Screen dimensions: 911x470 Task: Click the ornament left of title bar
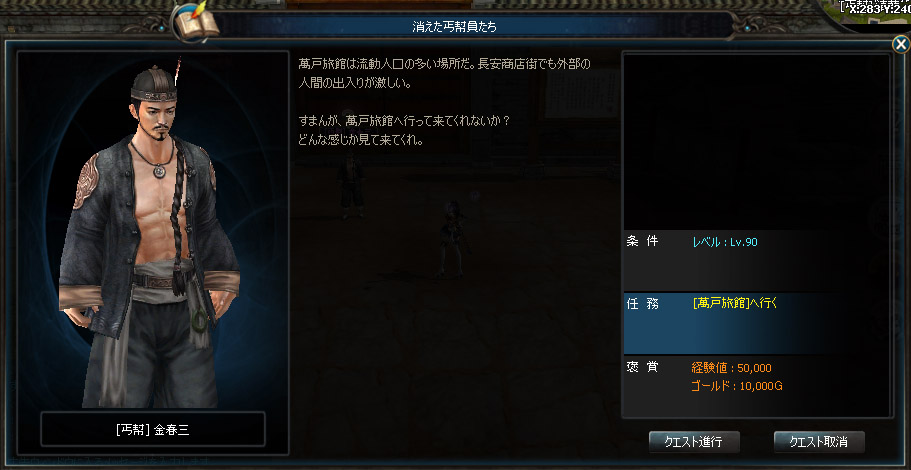coord(153,26)
